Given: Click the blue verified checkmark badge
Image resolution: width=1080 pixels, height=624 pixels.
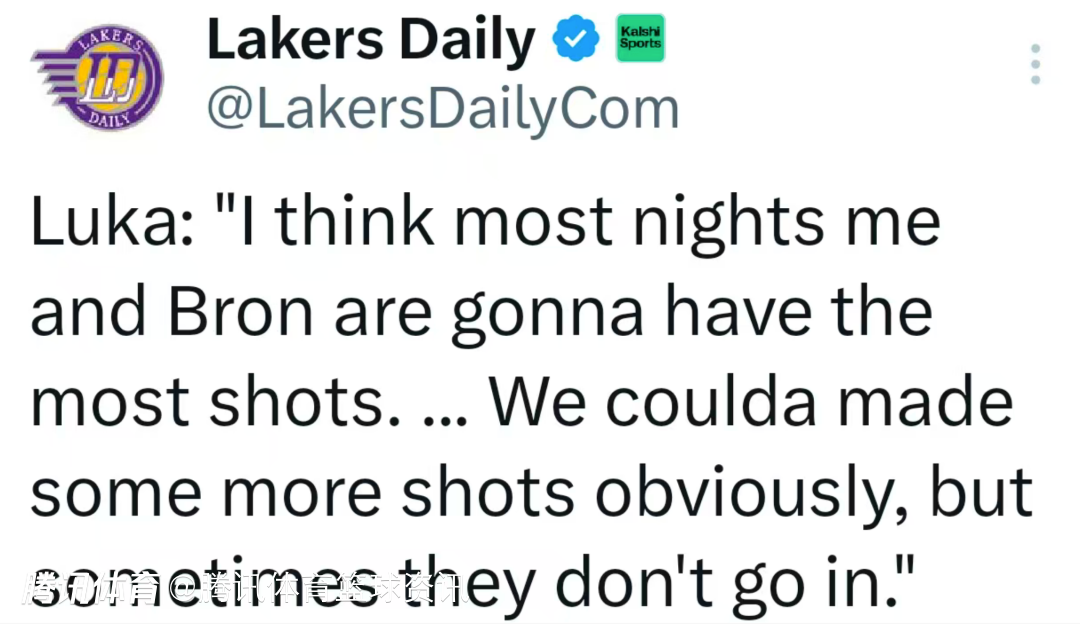Looking at the screenshot, I should 577,43.
